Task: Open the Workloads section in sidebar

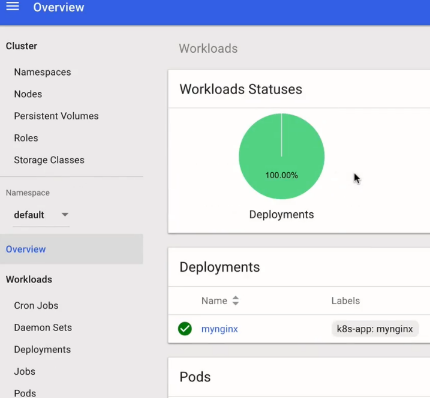Action: 29,279
